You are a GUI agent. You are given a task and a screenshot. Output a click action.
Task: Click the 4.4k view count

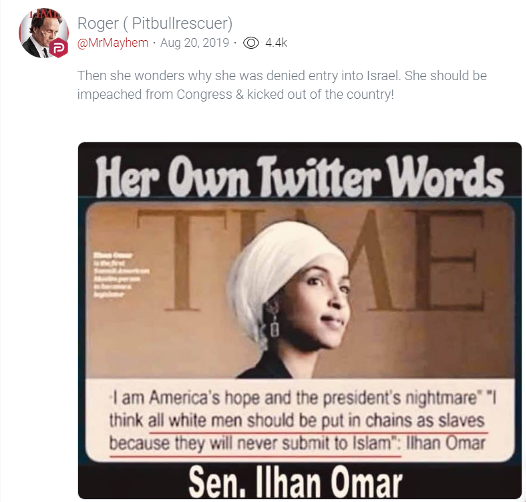[x=276, y=43]
